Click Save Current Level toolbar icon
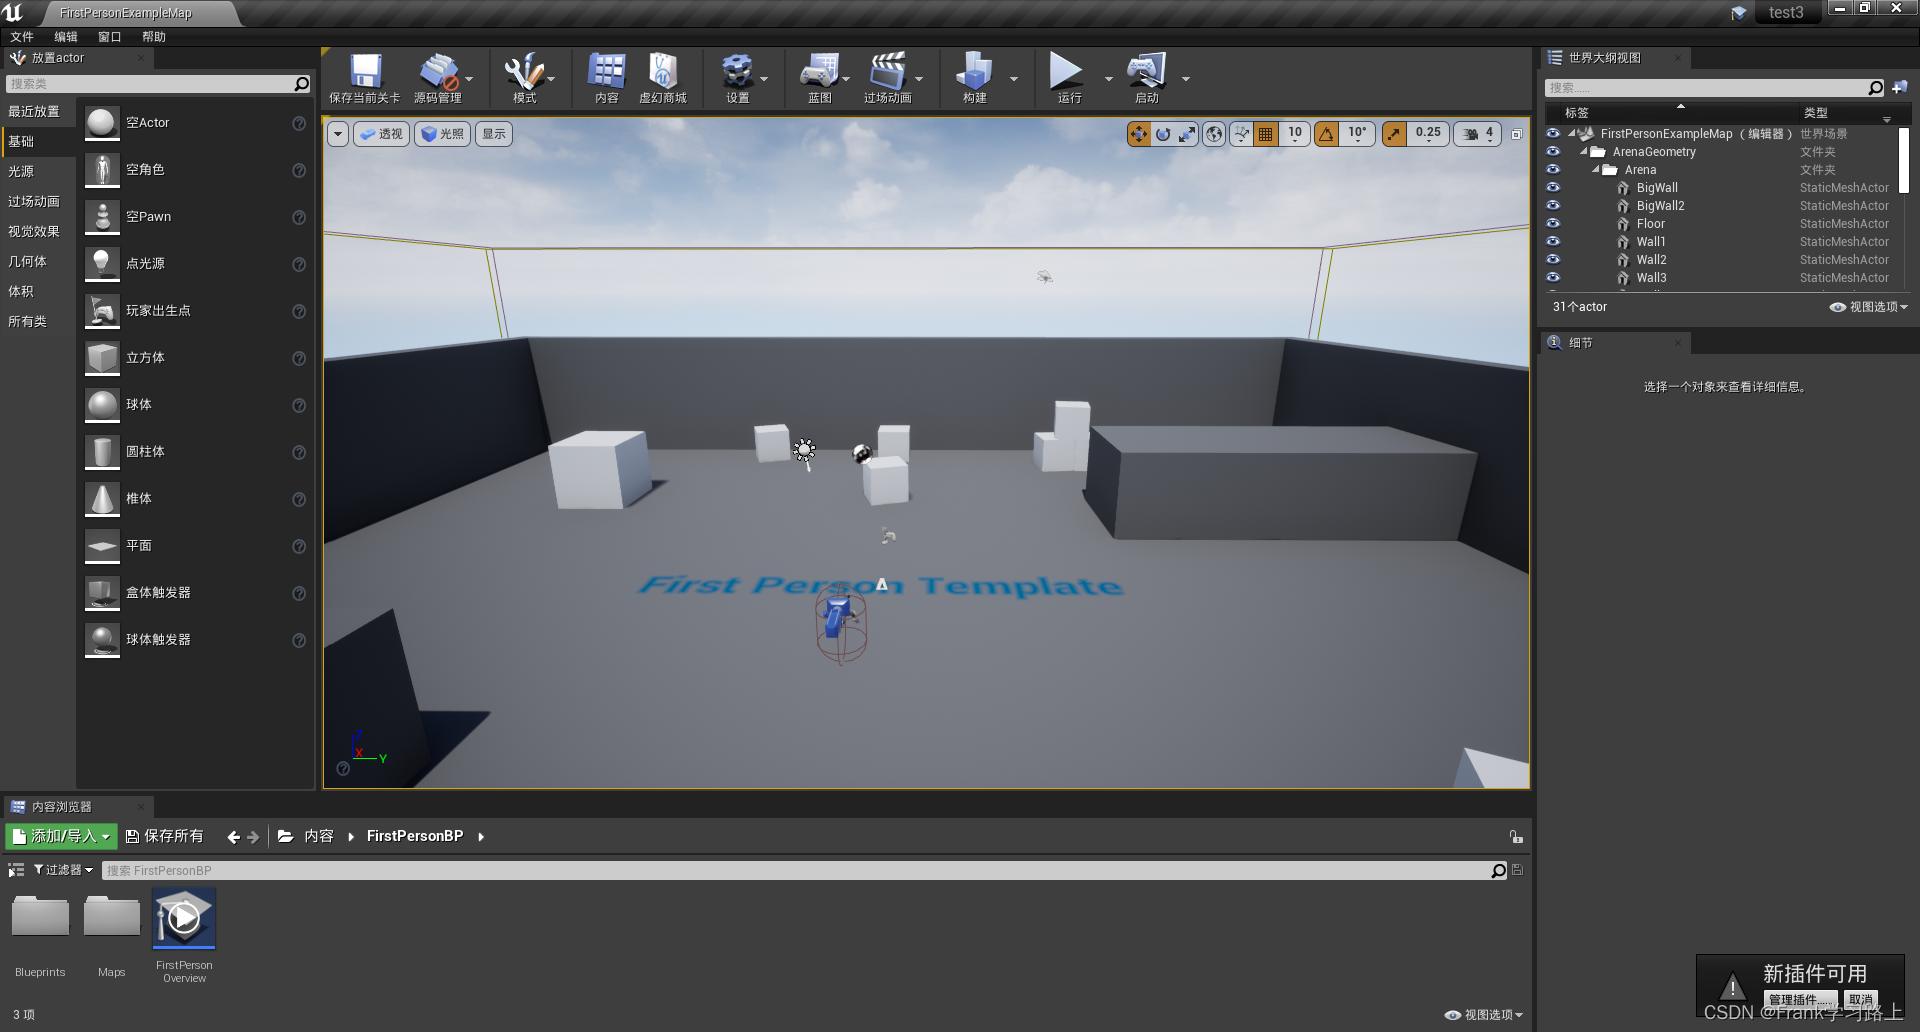This screenshot has width=1920, height=1032. click(x=365, y=78)
